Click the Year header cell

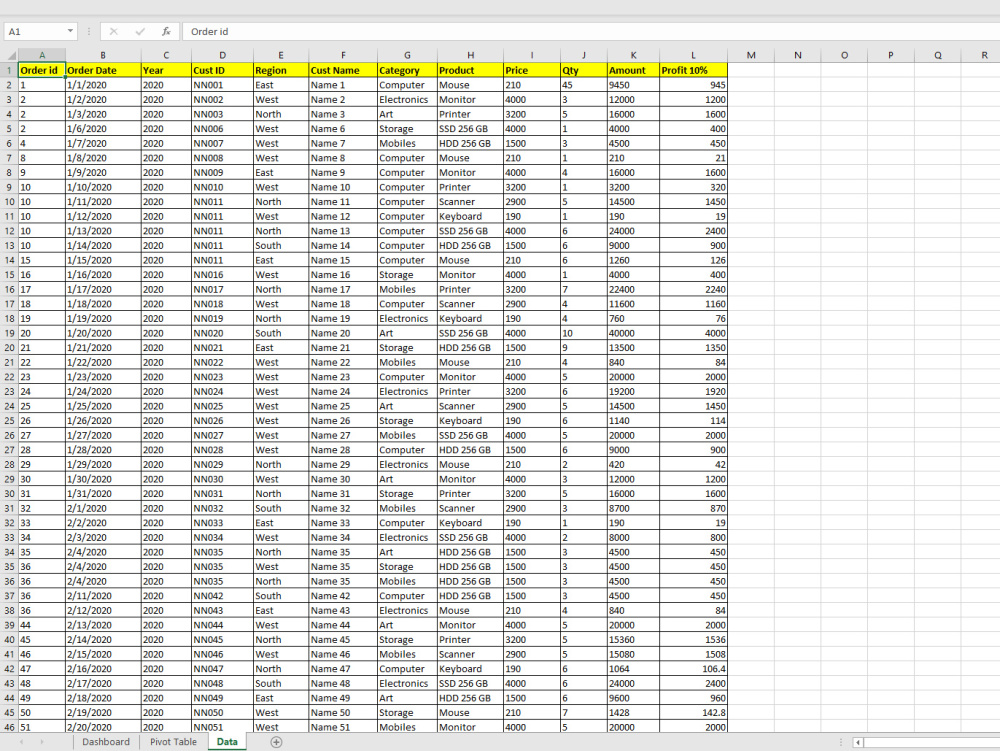click(x=166, y=70)
